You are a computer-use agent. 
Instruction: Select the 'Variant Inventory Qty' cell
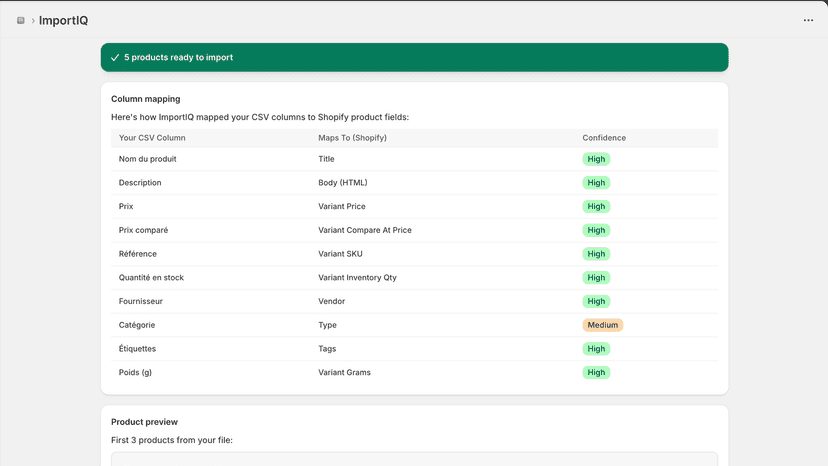[x=357, y=278]
